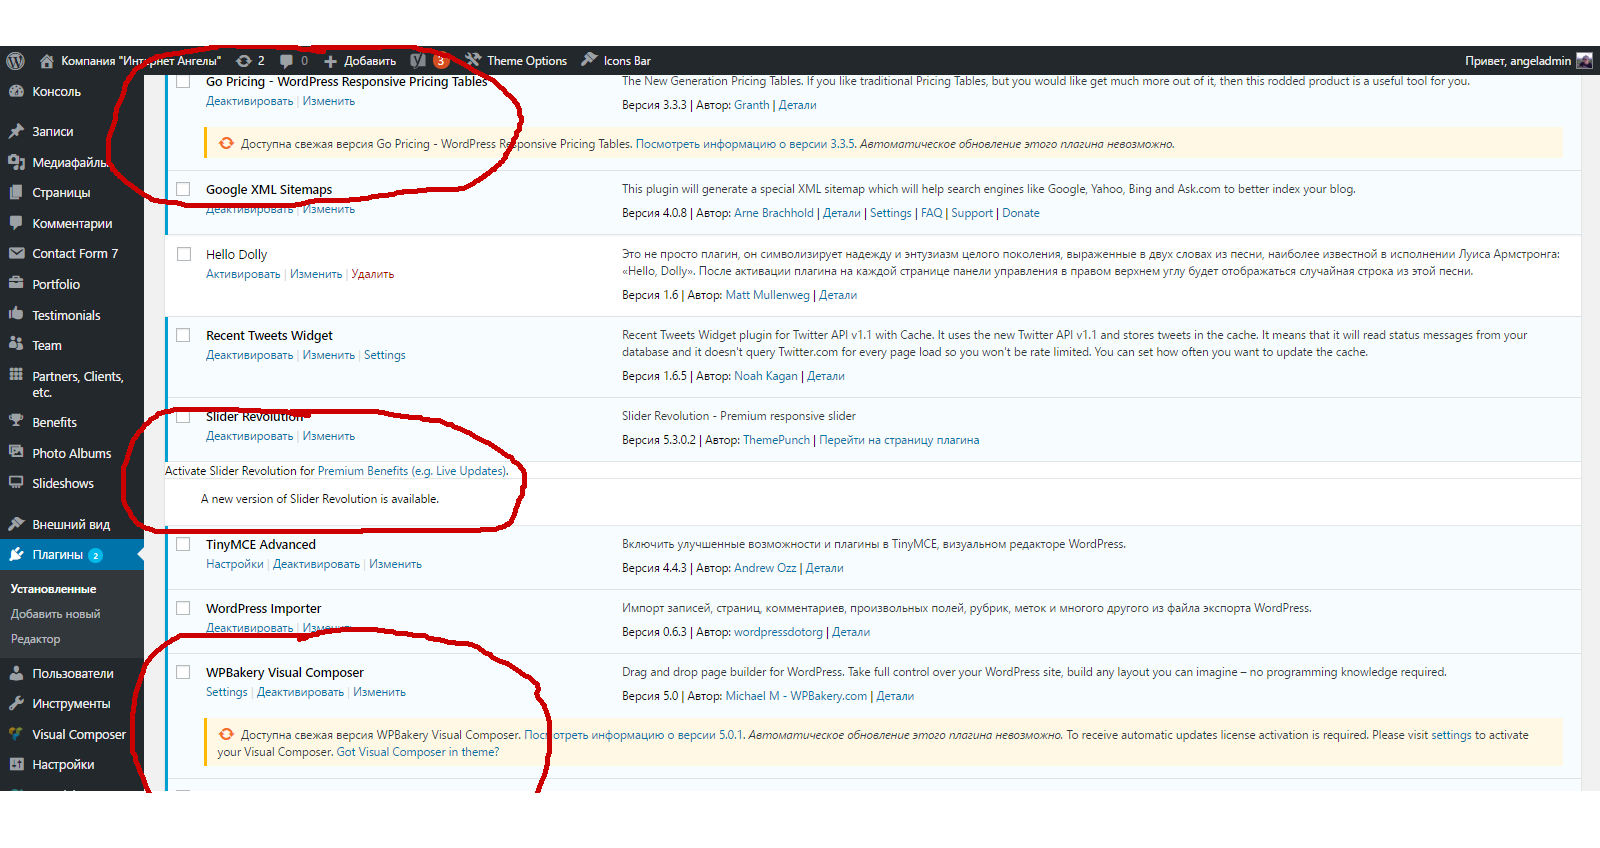Image resolution: width=1600 pixels, height=848 pixels.
Task: Open the Добавить новый submenu item
Action: tap(55, 614)
